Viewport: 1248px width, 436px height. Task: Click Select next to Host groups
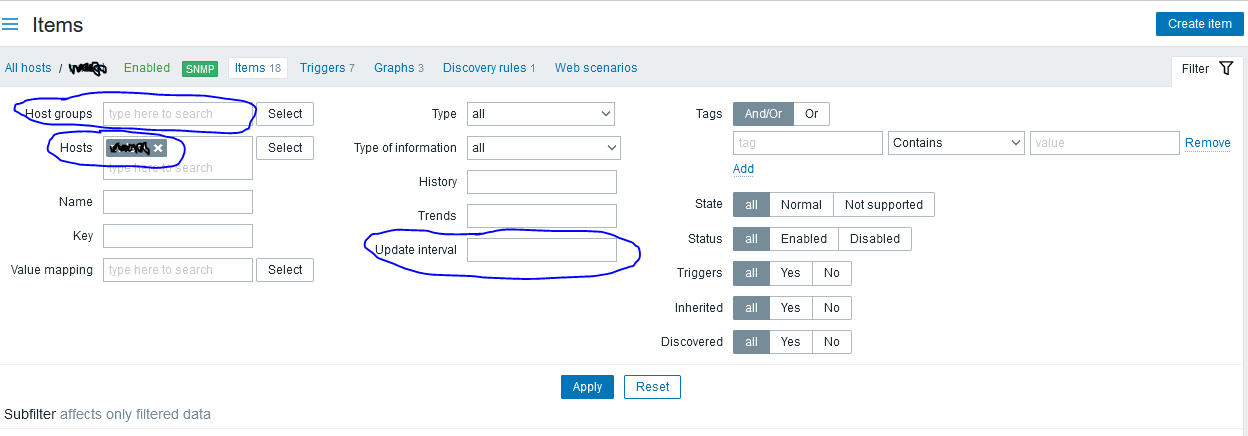coord(284,114)
